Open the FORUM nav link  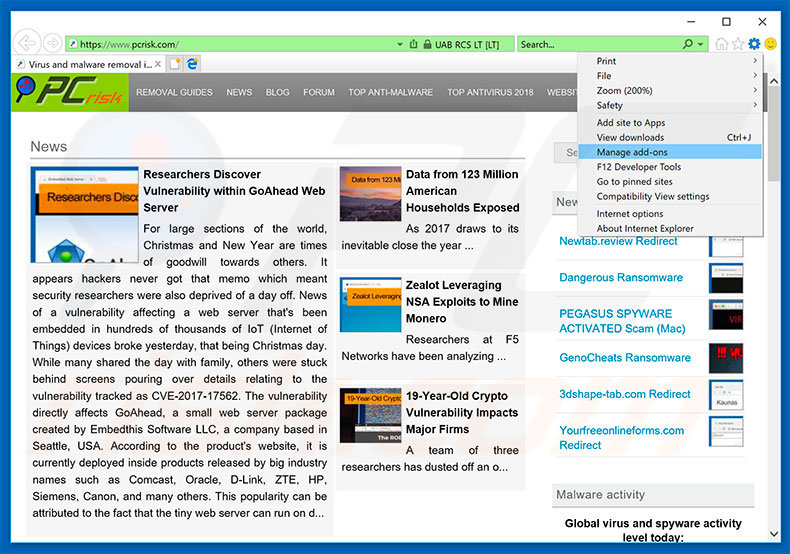tap(318, 92)
